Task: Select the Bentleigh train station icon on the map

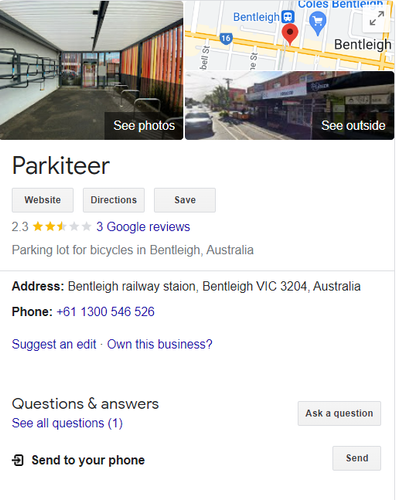Action: point(288,16)
